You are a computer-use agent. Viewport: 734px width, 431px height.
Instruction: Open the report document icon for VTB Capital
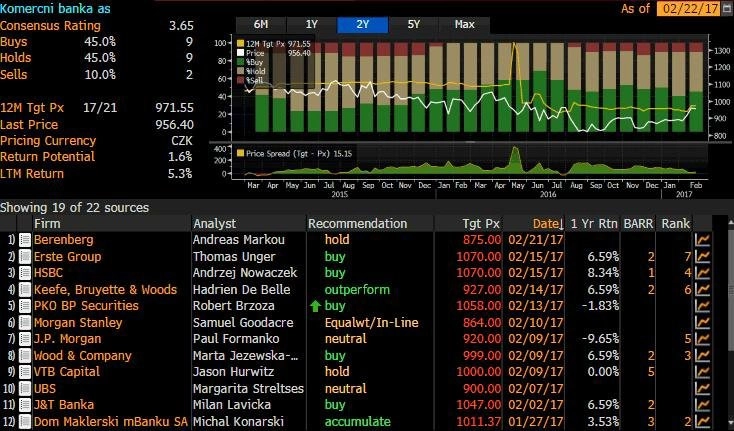[x=25, y=372]
